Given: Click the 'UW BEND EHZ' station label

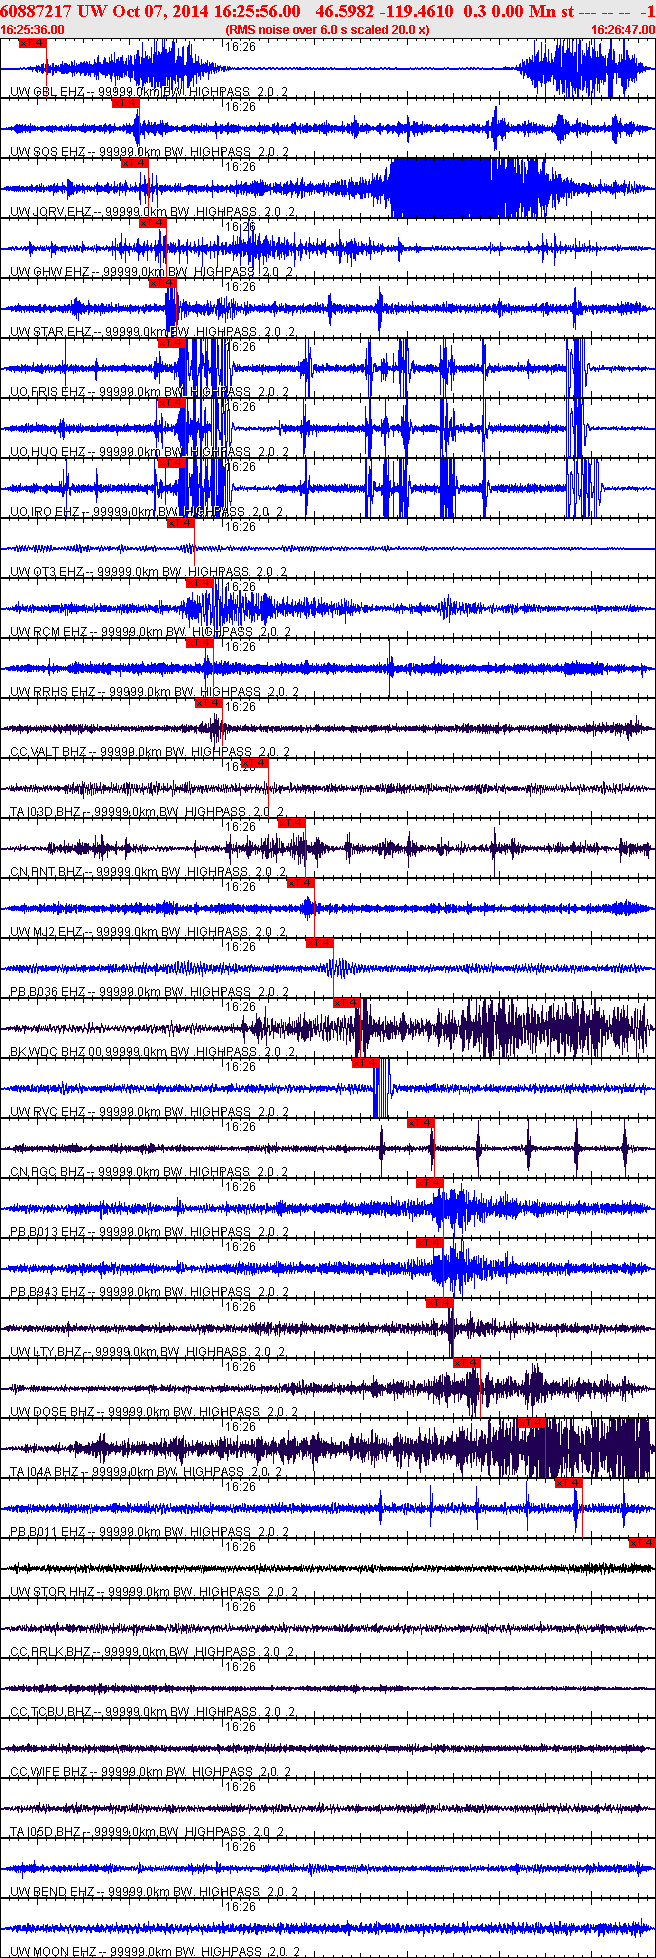Looking at the screenshot, I should click(x=52, y=1892).
